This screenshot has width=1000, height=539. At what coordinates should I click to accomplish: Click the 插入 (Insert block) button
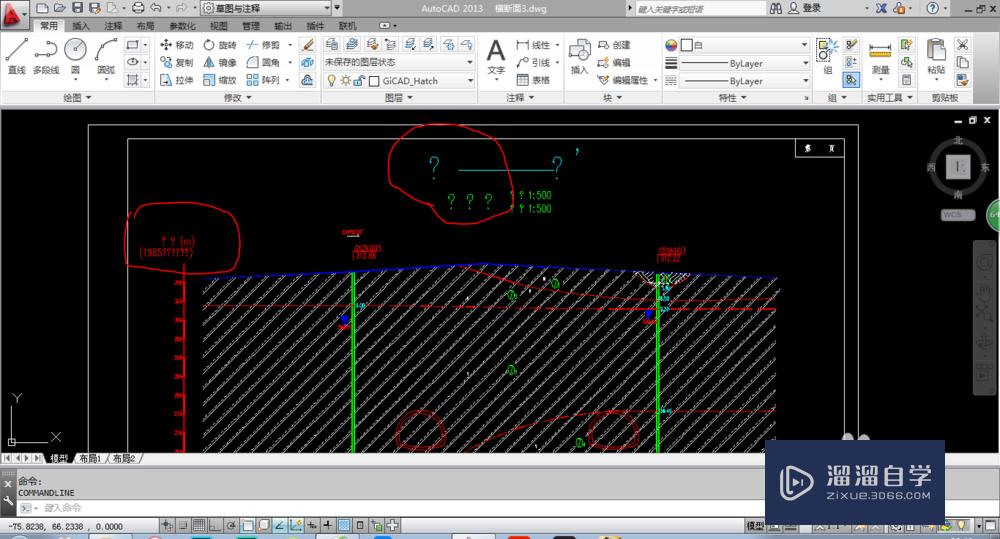579,56
